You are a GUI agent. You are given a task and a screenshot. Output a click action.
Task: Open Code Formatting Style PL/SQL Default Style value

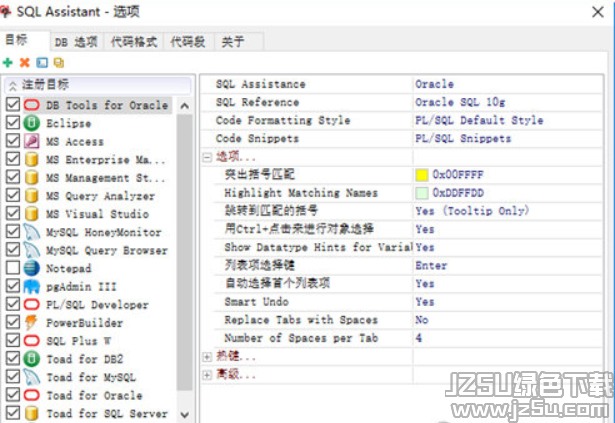(x=508, y=120)
